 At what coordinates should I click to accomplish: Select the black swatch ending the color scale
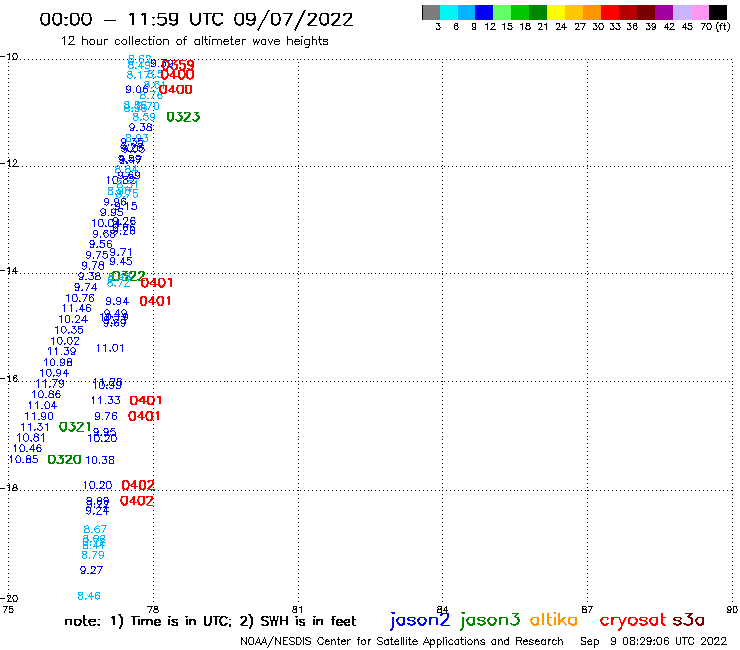pos(717,12)
